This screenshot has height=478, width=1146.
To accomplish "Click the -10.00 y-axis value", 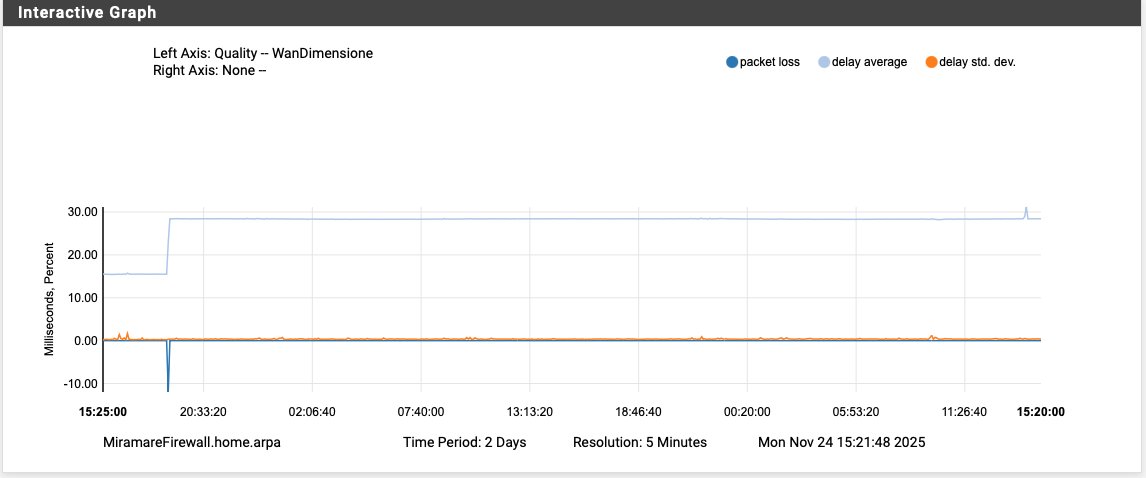I will point(79,384).
